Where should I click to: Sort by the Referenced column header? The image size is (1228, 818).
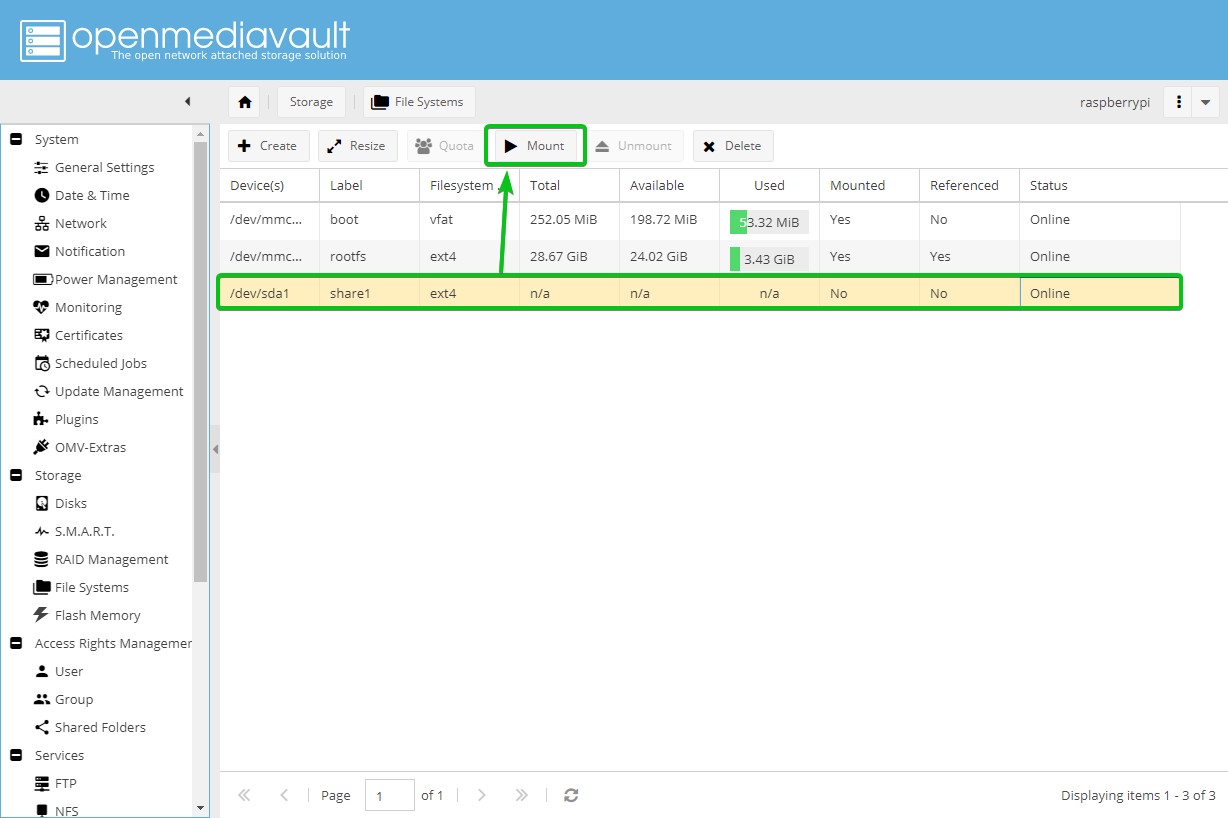point(969,186)
